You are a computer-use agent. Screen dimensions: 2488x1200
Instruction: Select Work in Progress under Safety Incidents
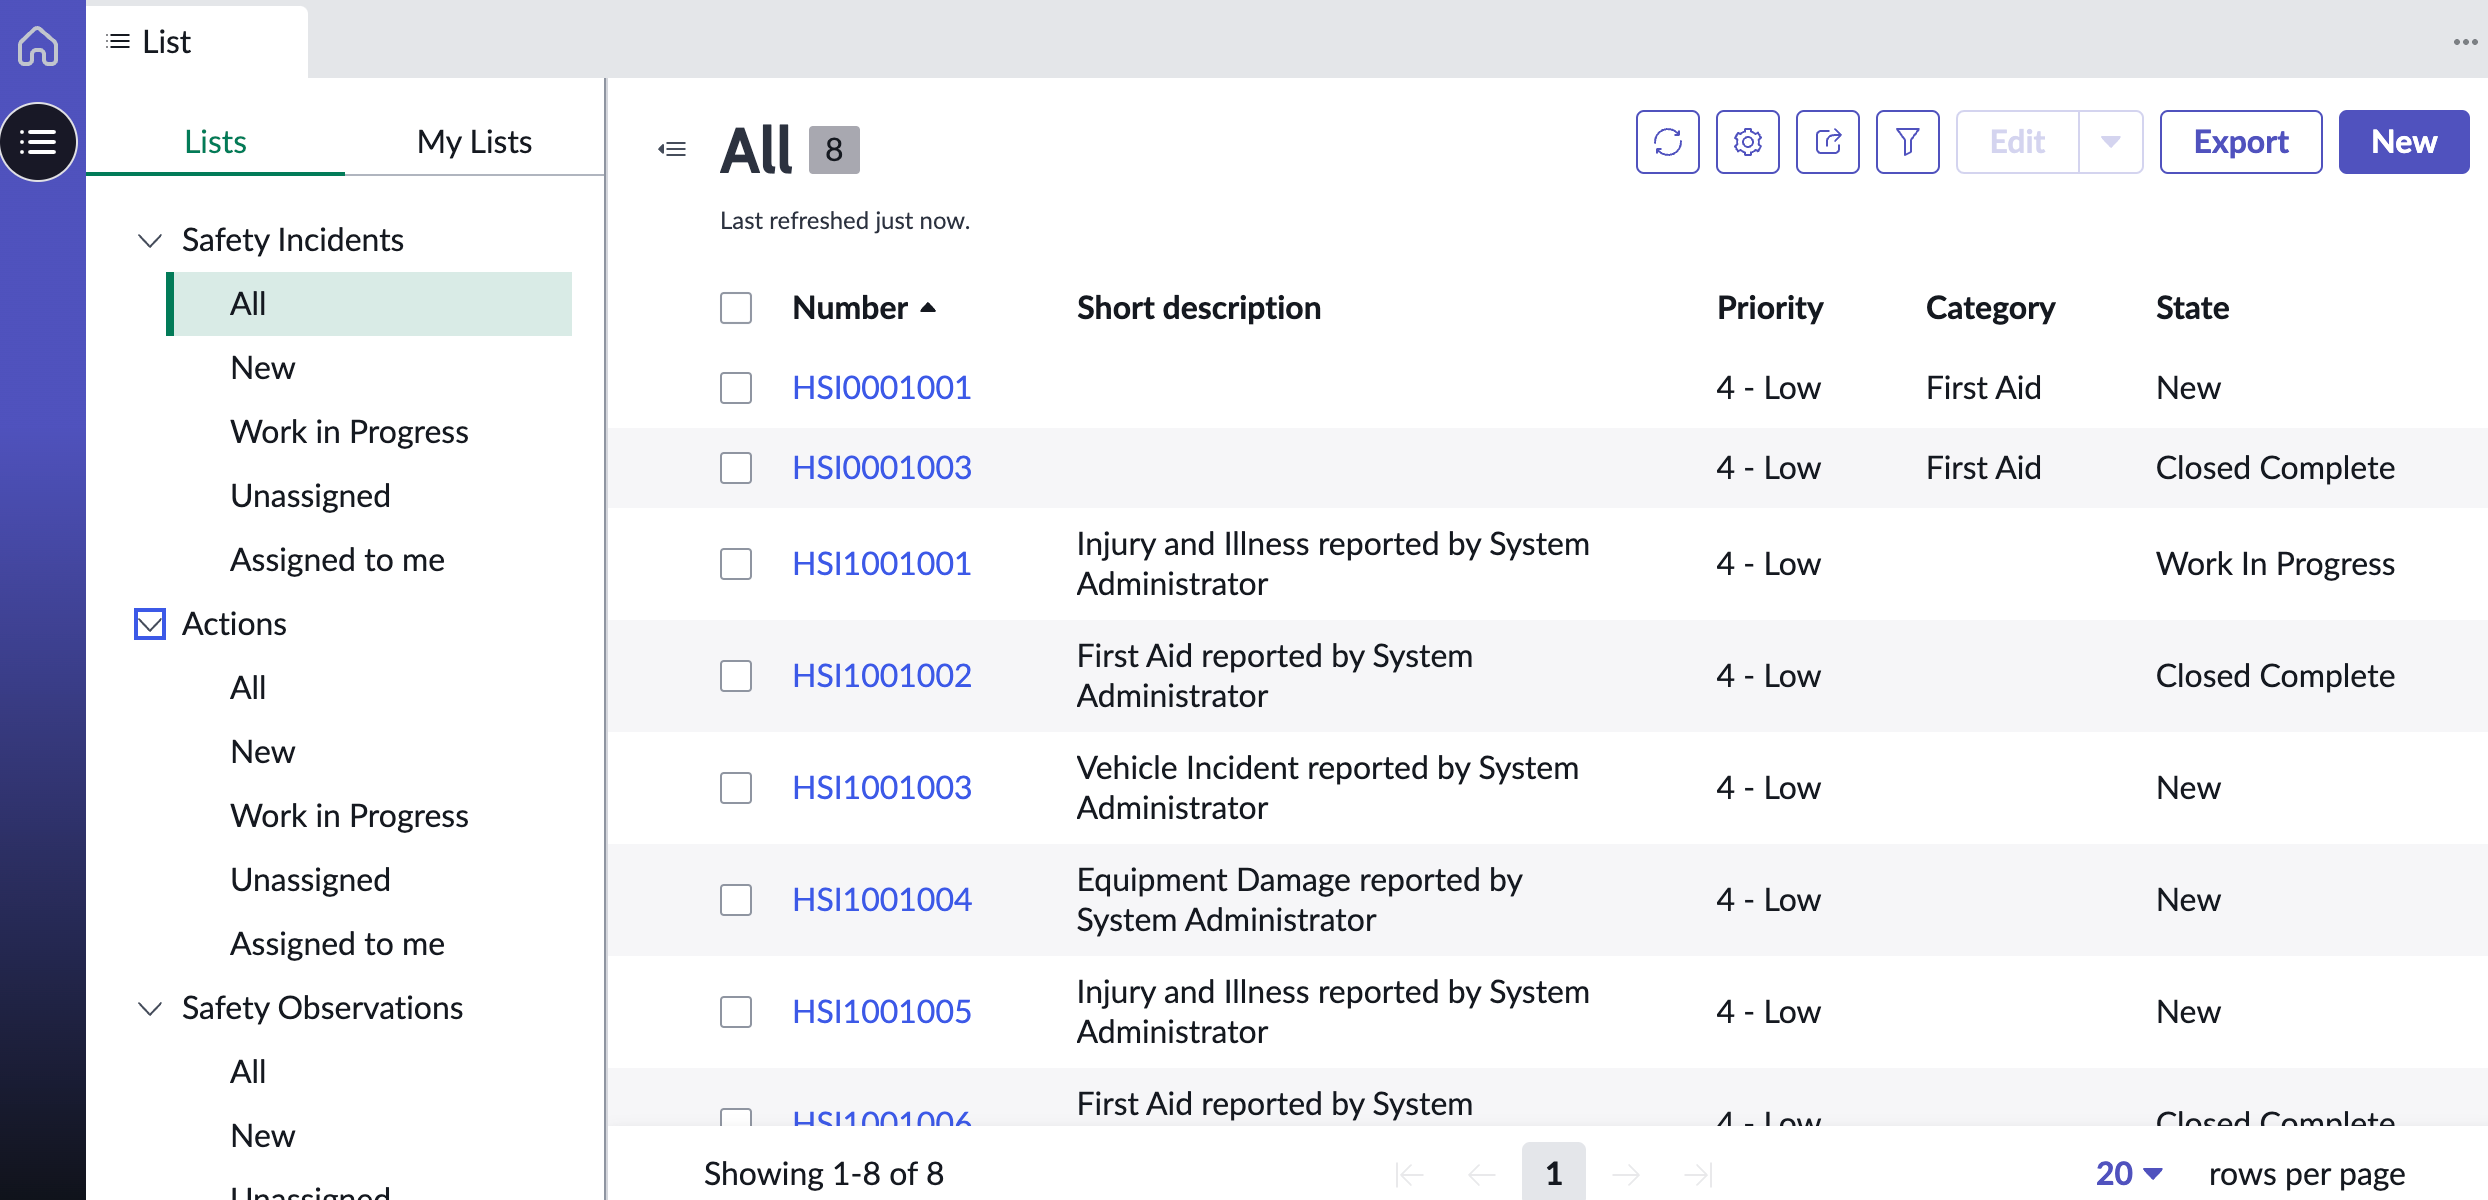coord(349,432)
